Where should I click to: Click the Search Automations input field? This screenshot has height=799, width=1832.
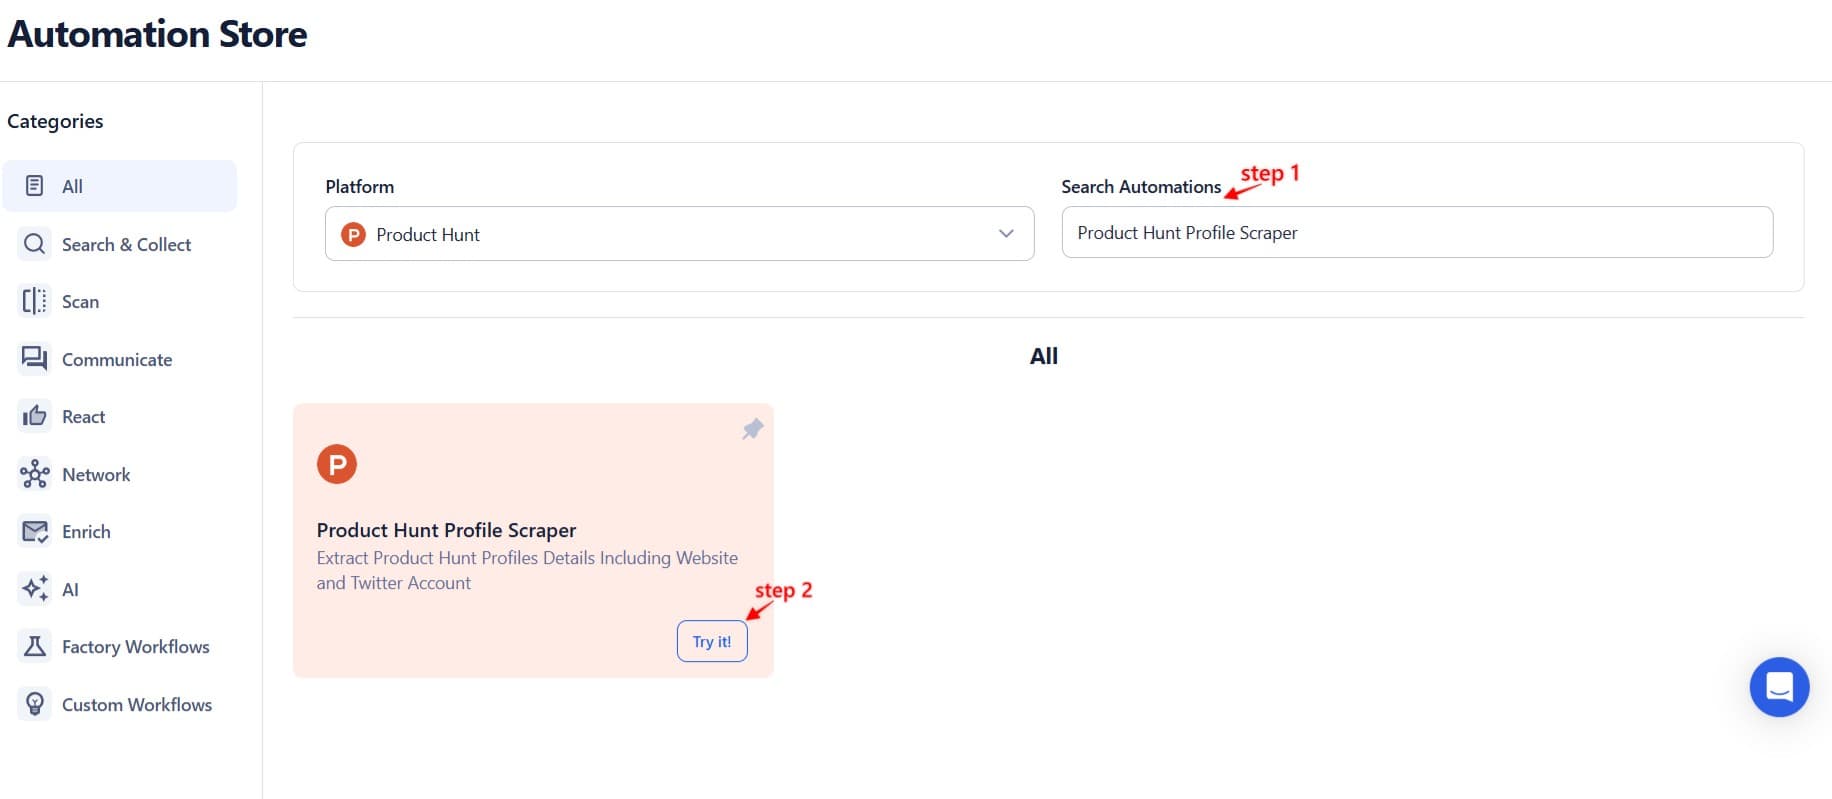pos(1416,232)
